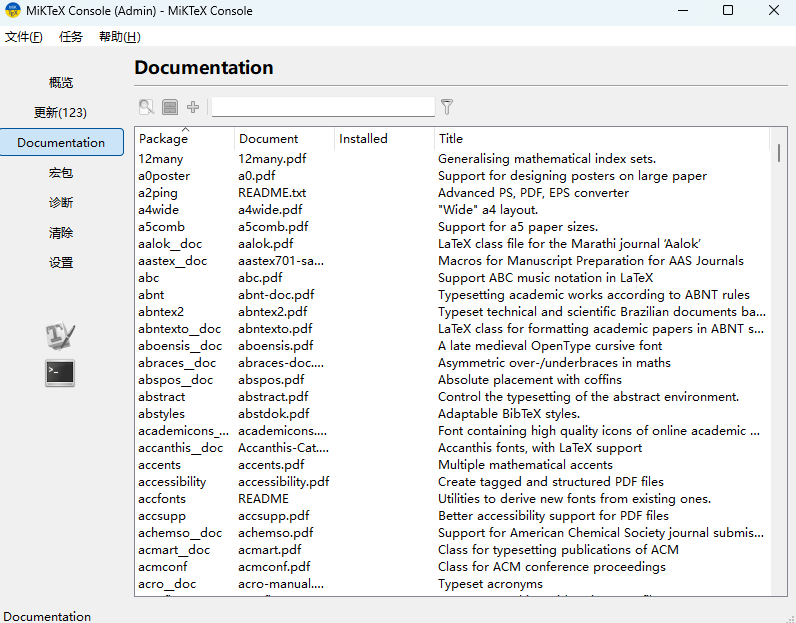Click the filter funnel icon
Image resolution: width=796 pixels, height=623 pixels.
tap(447, 107)
